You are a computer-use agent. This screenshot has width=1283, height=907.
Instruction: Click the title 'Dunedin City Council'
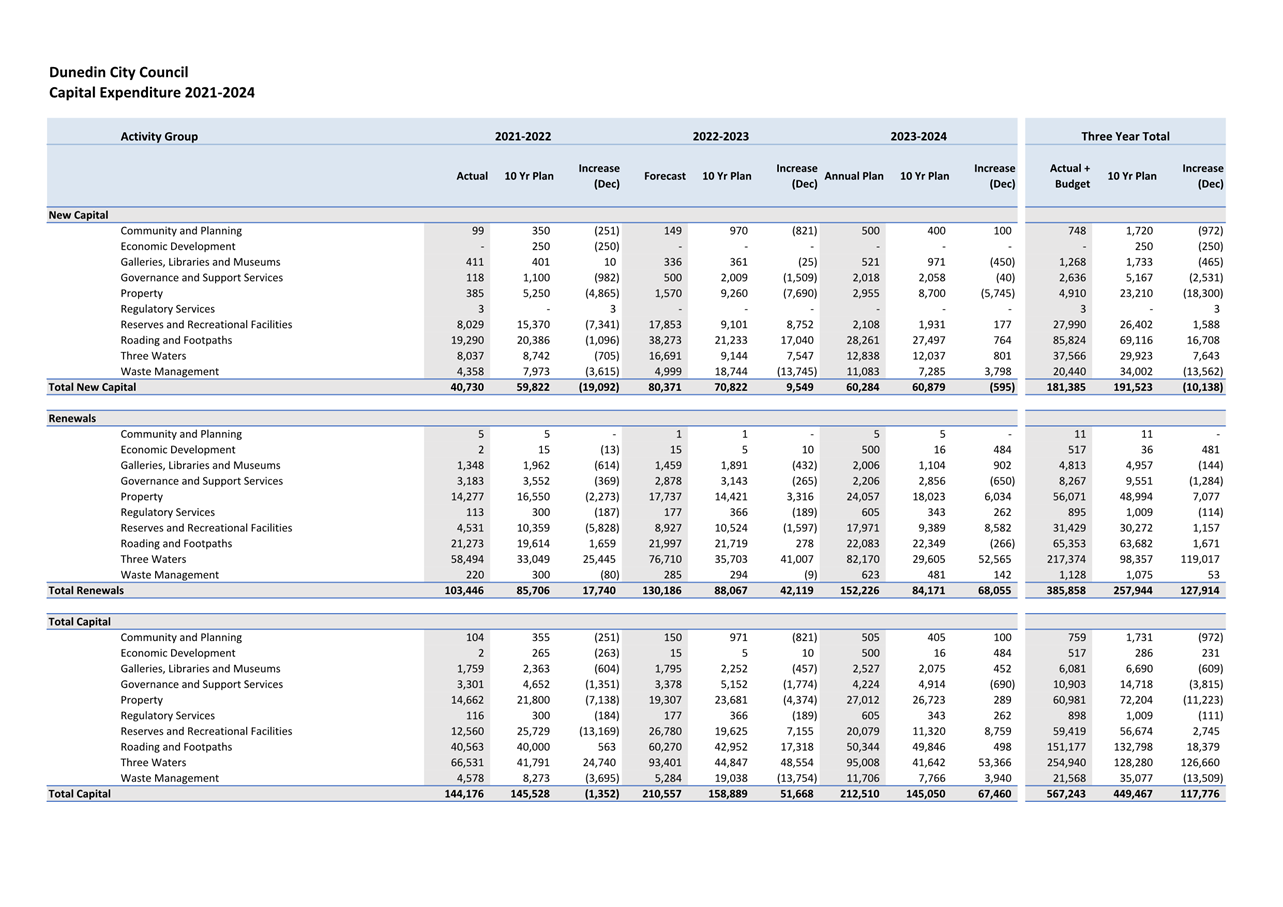pos(118,72)
